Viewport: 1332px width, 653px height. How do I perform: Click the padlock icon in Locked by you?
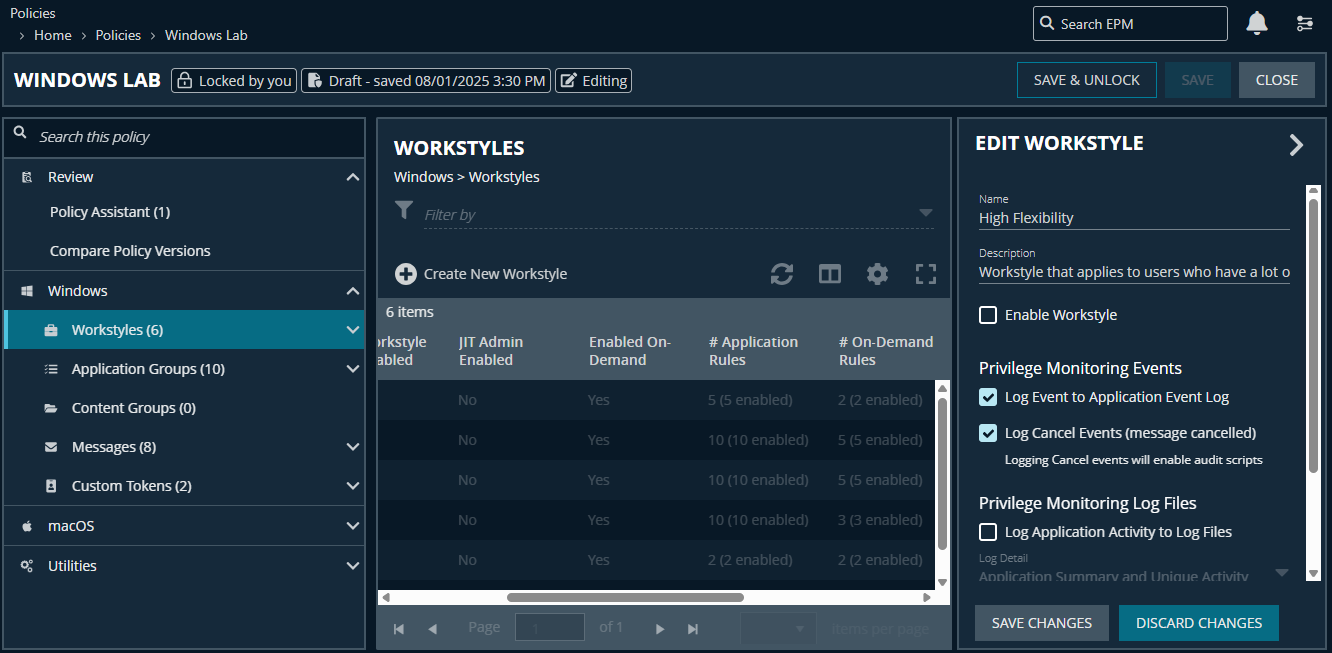tap(185, 81)
